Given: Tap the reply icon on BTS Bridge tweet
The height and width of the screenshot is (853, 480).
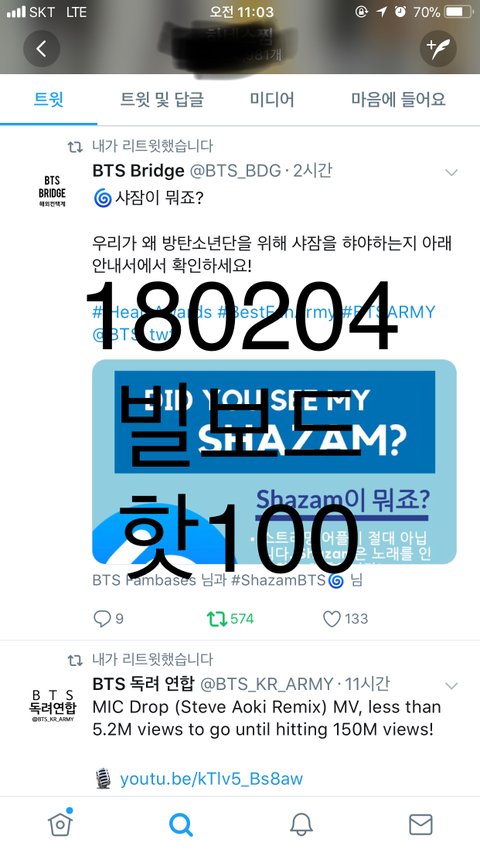Looking at the screenshot, I should [x=102, y=619].
